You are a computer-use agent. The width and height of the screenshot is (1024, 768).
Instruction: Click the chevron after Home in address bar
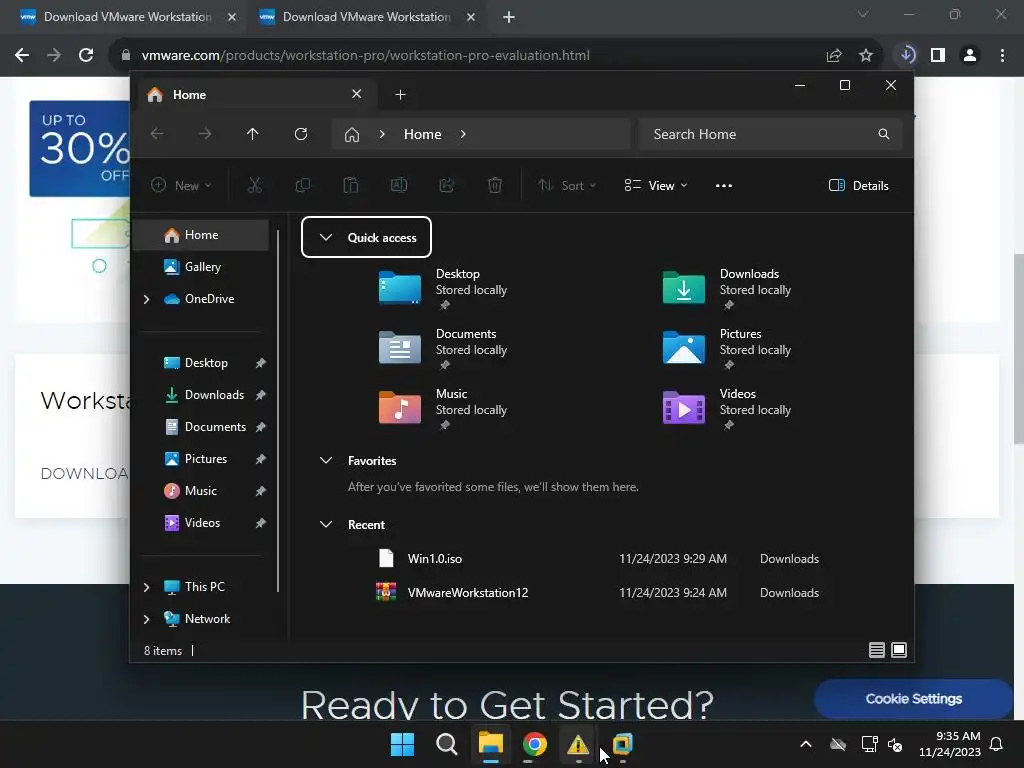click(463, 134)
